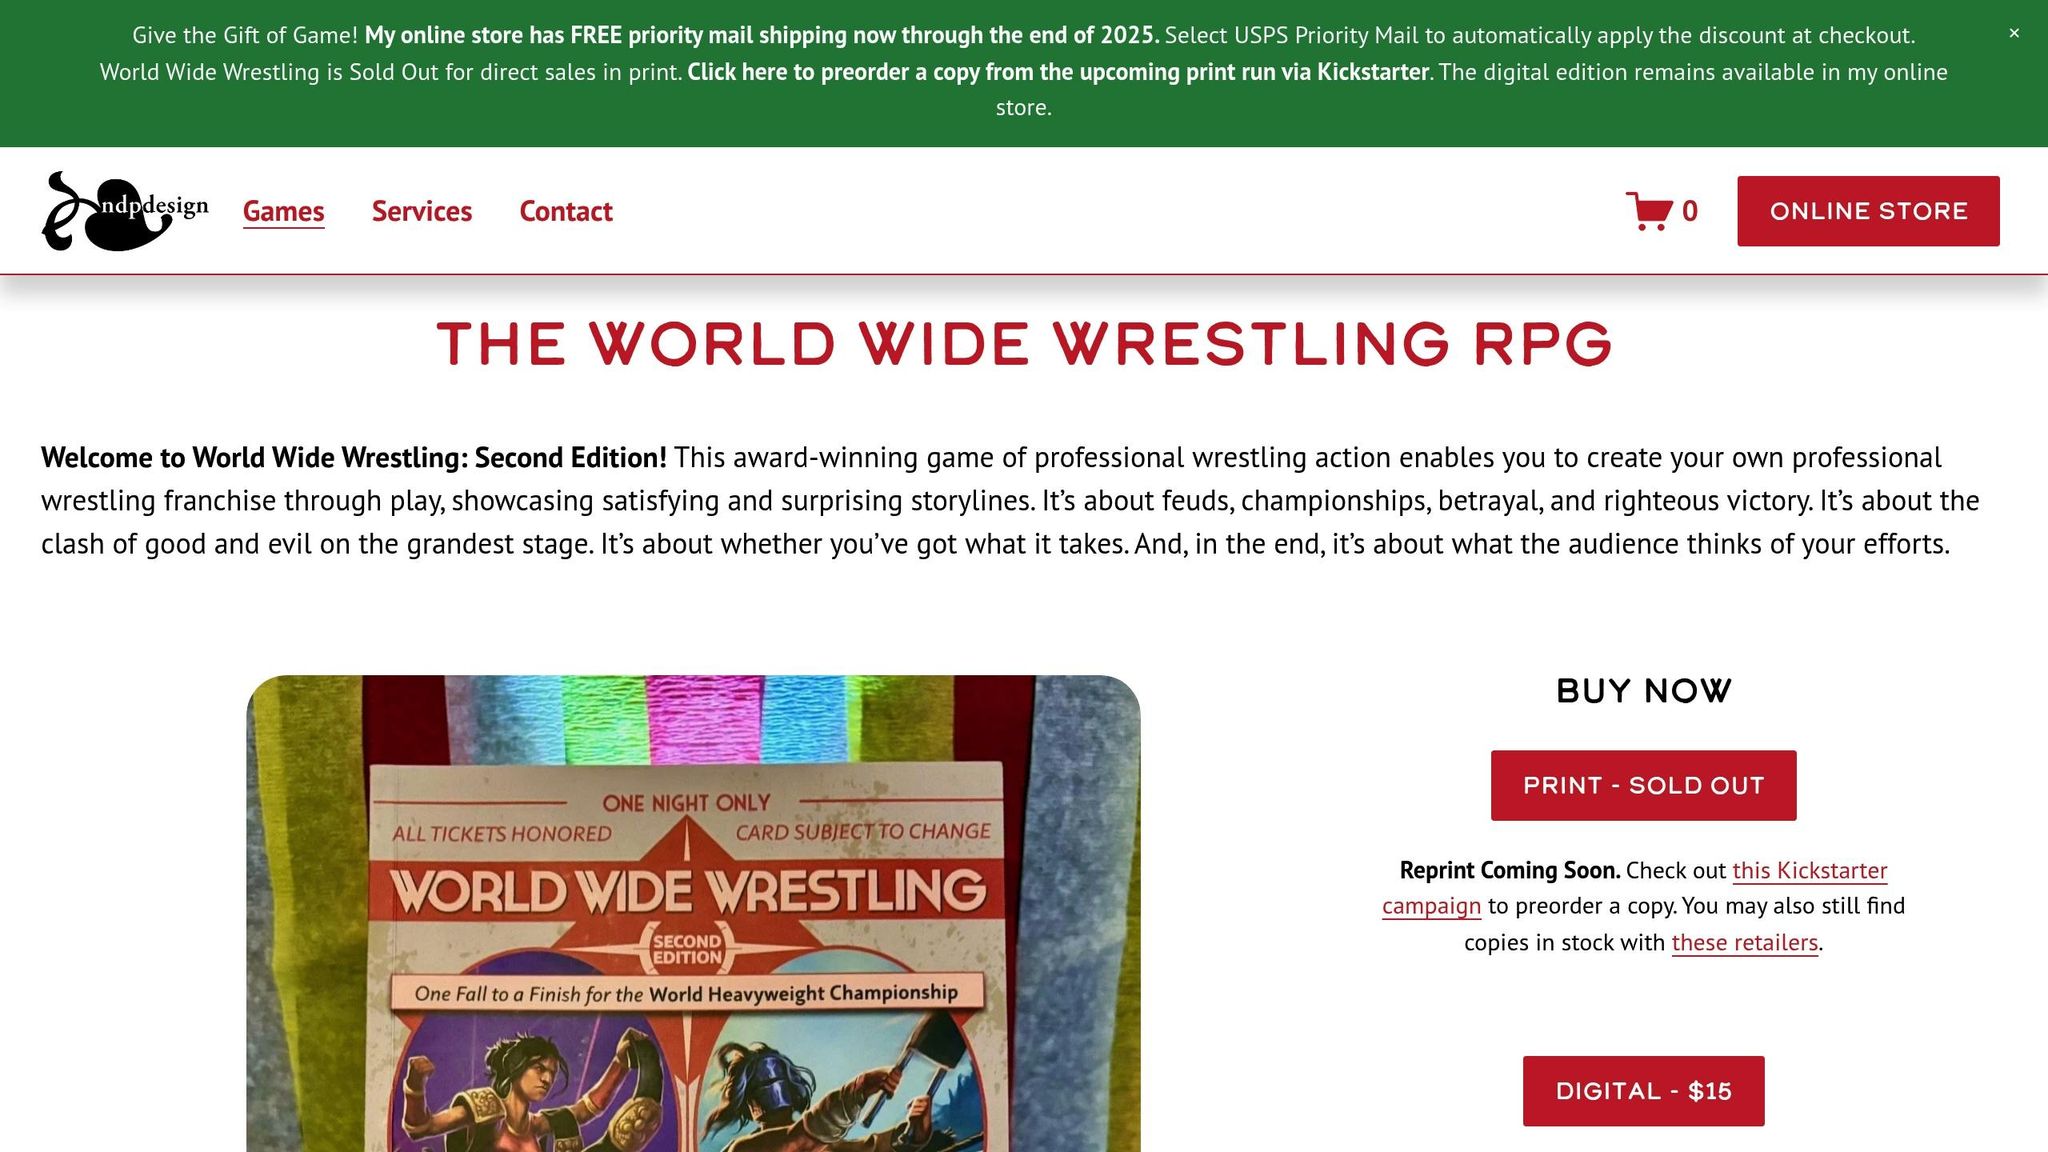Click the Reprint Coming Soon text
This screenshot has width=2048, height=1152.
click(x=1508, y=870)
